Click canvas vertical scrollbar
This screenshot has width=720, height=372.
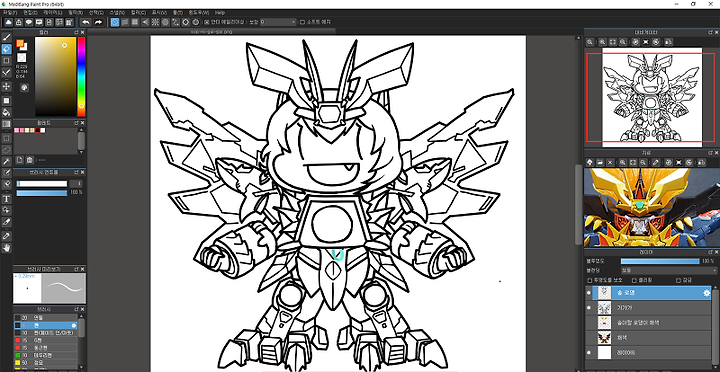pyautogui.click(x=578, y=204)
